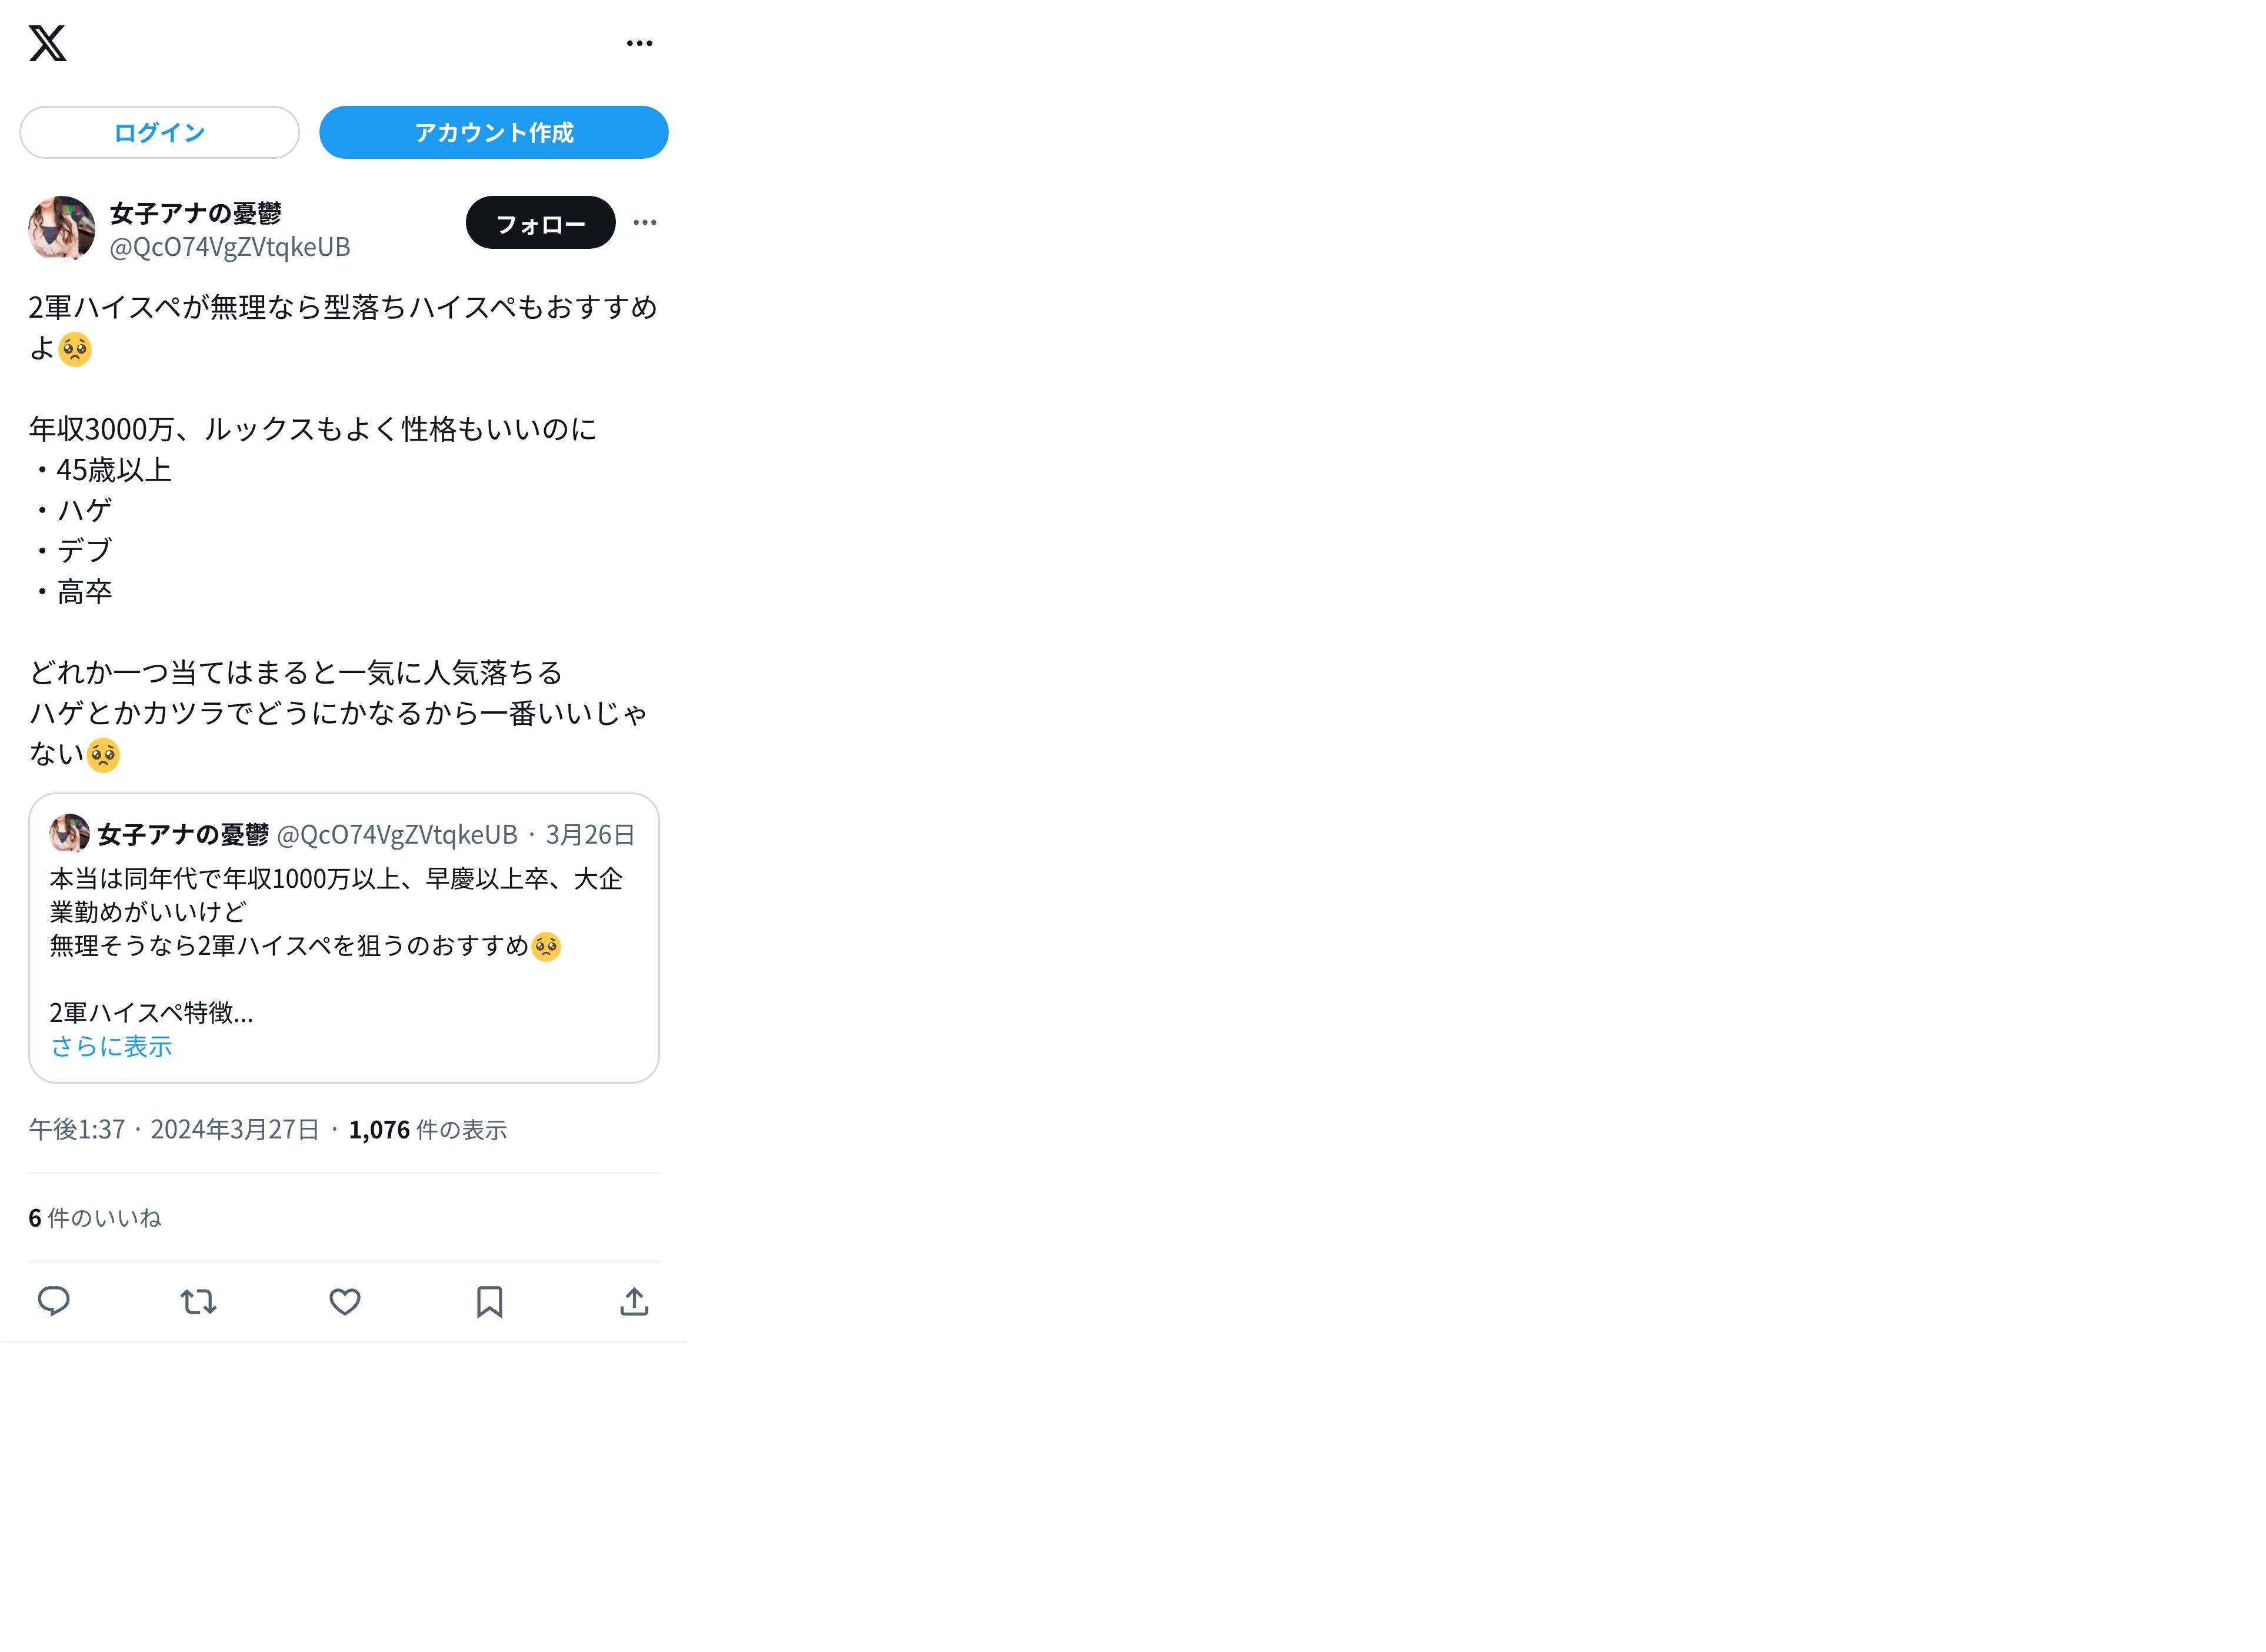This screenshot has width=2266, height=1652.
Task: Open the 6 件のいいね likes list
Action: (95, 1217)
